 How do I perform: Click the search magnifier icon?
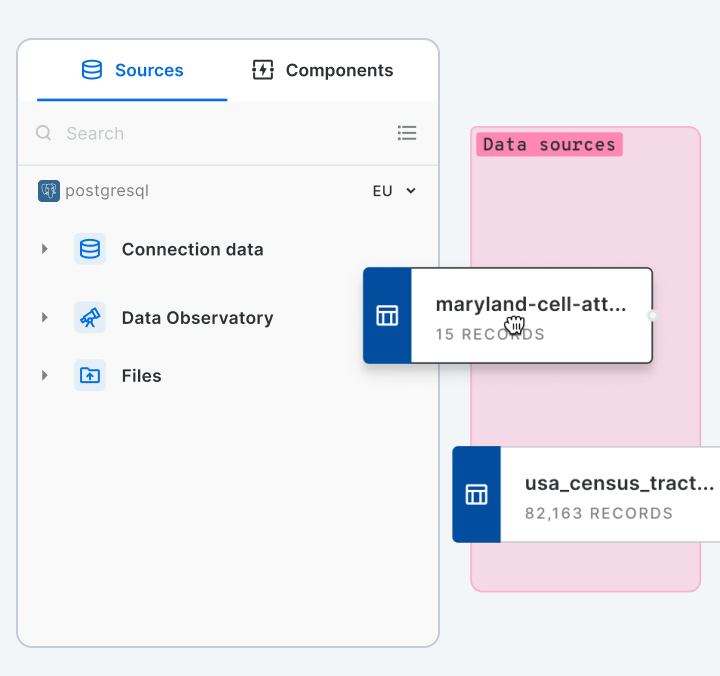(44, 133)
